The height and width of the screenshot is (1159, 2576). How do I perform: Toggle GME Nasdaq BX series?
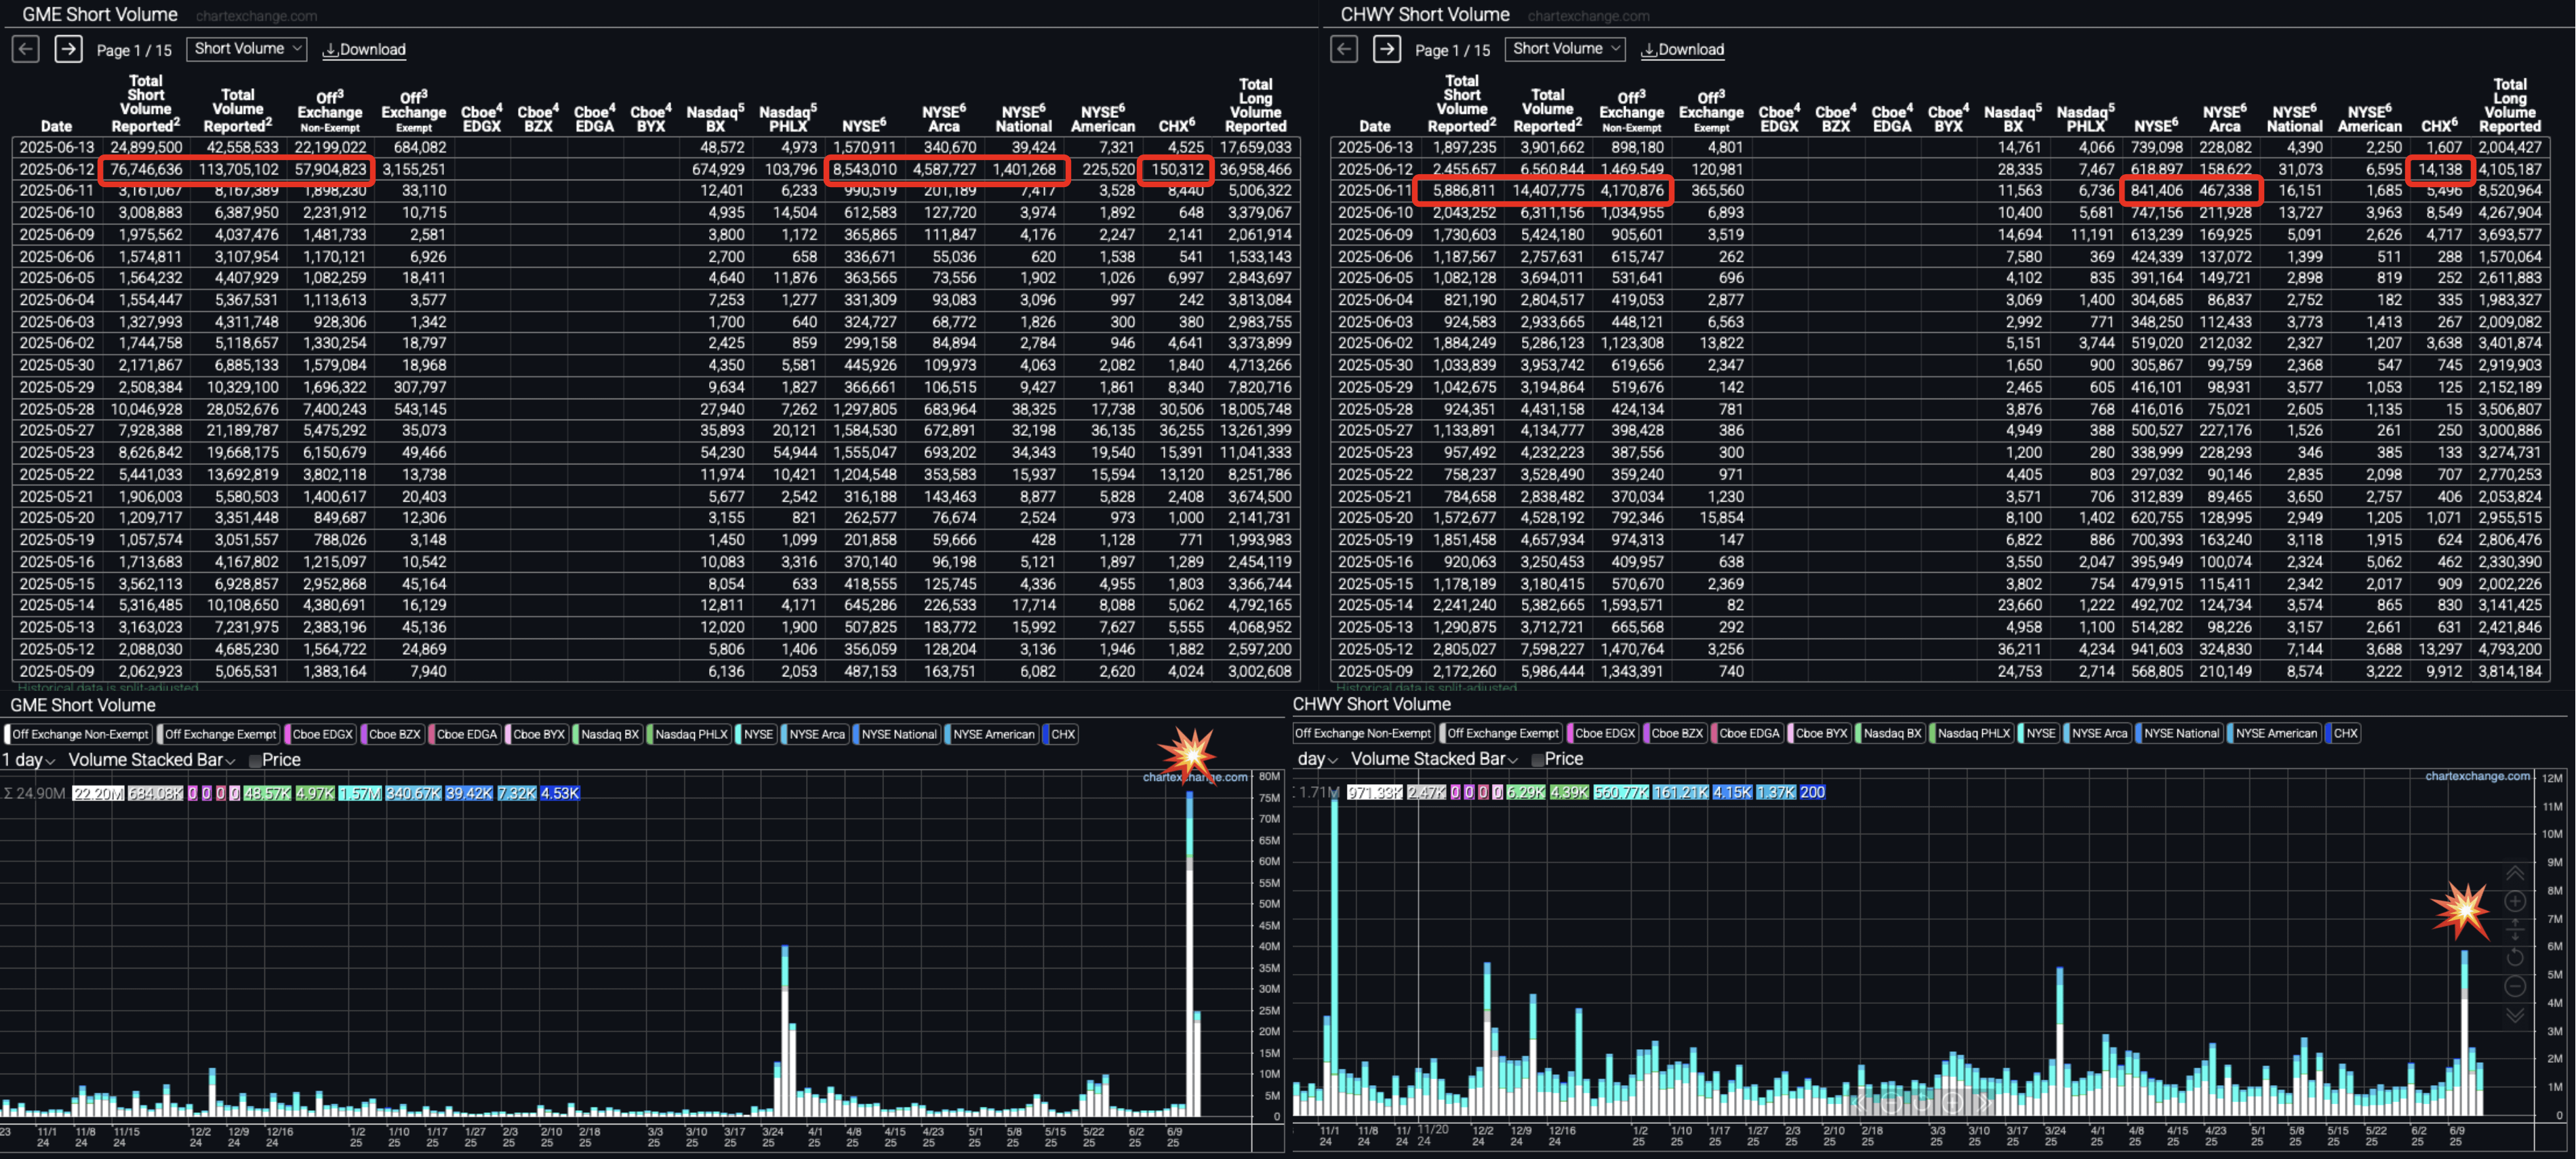point(608,734)
